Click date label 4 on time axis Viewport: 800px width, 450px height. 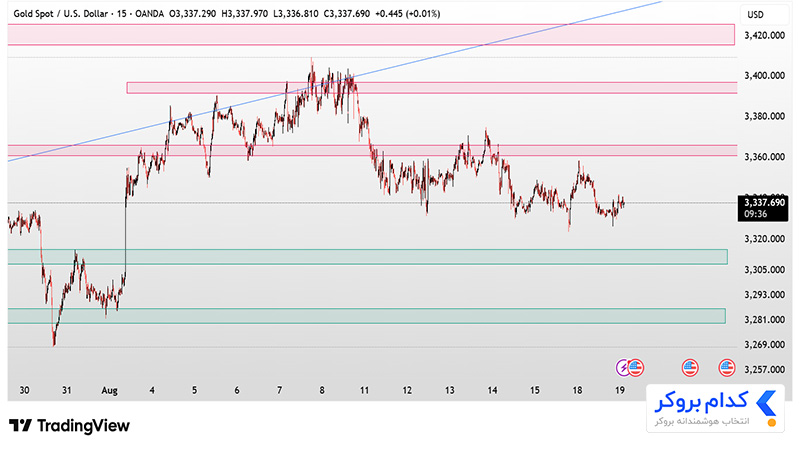pos(152,390)
